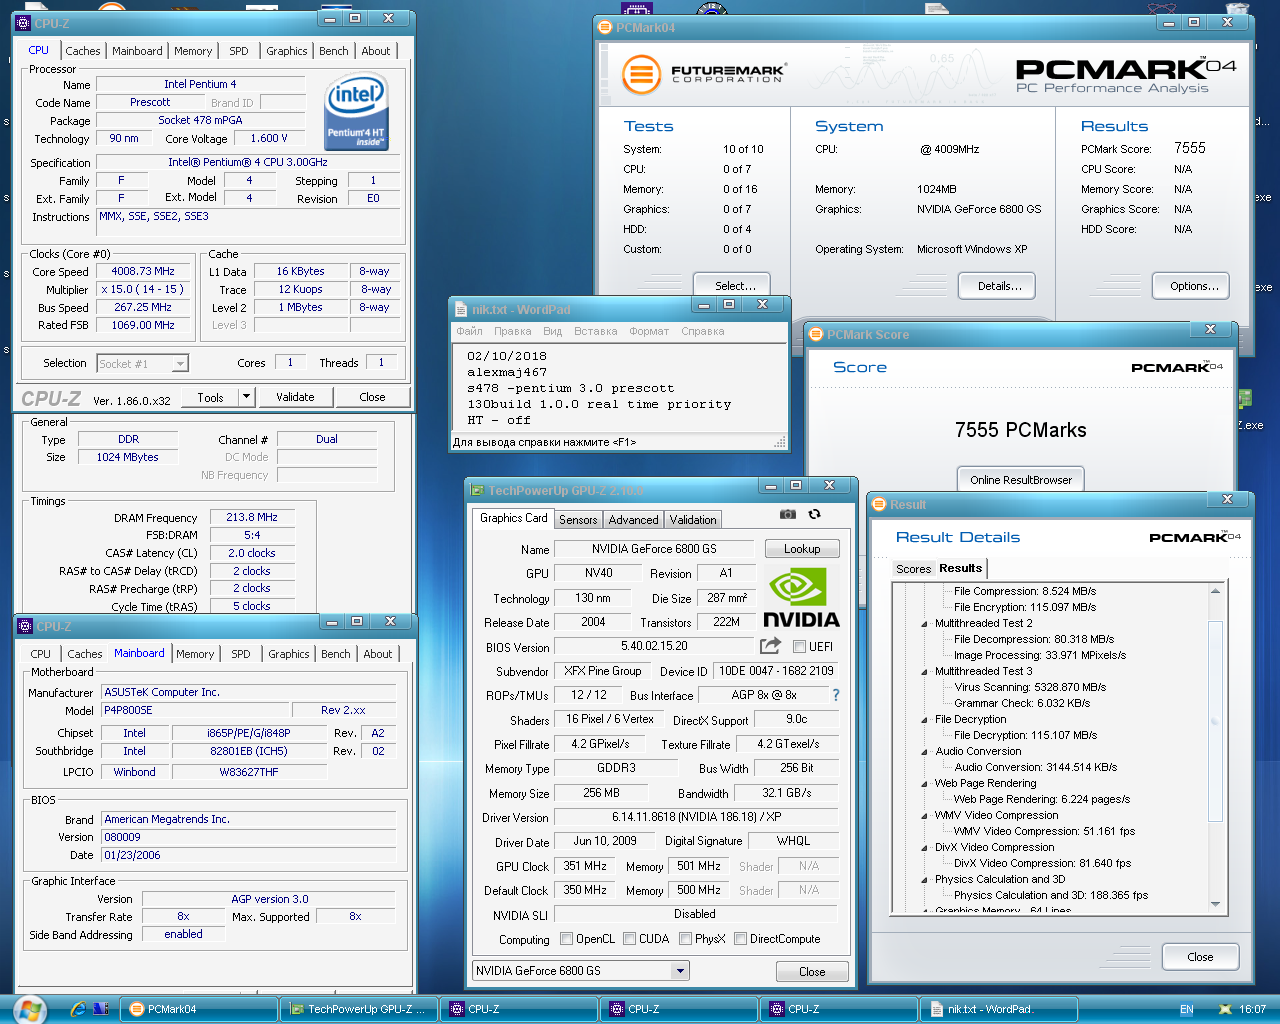Viewport: 1280px width, 1024px height.
Task: Click the EN language indicator in tray
Action: [x=1187, y=1010]
